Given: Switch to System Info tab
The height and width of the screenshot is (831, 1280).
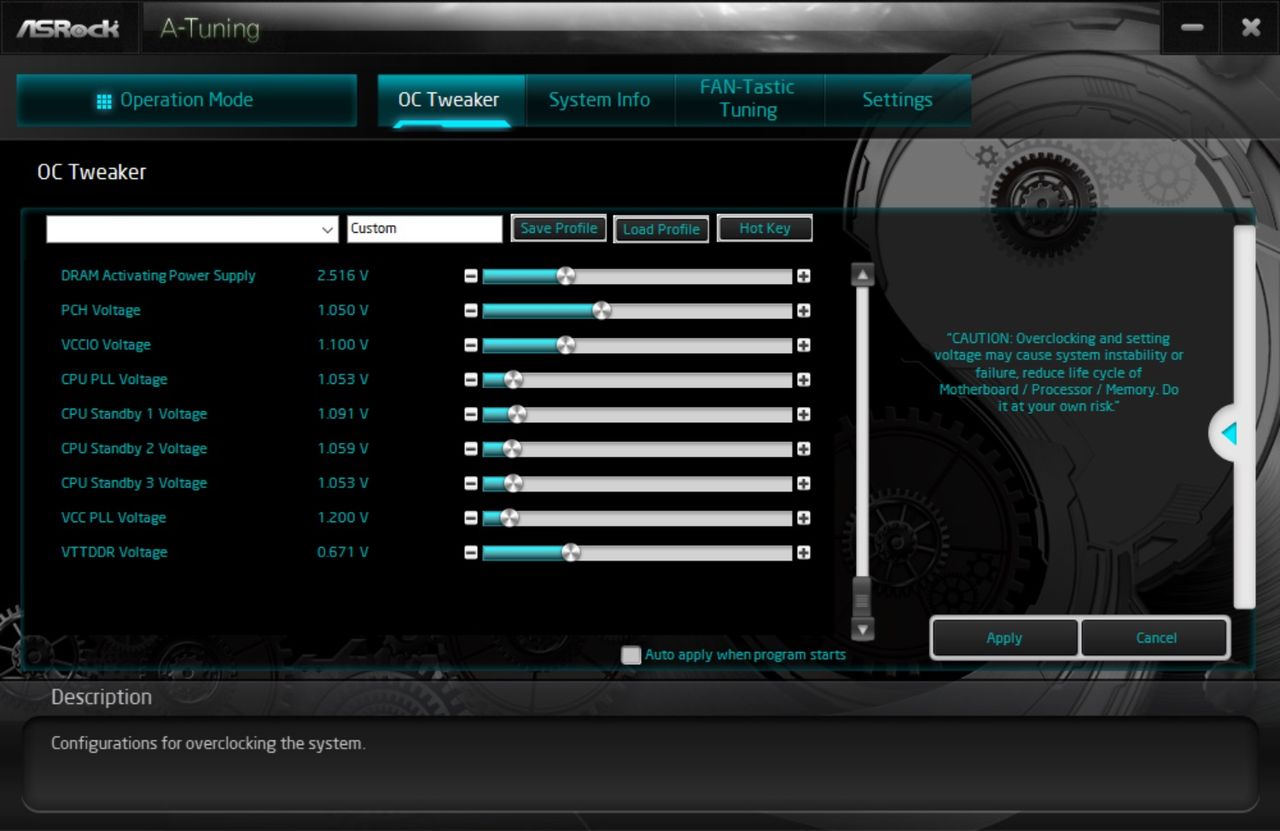Looking at the screenshot, I should tap(599, 100).
